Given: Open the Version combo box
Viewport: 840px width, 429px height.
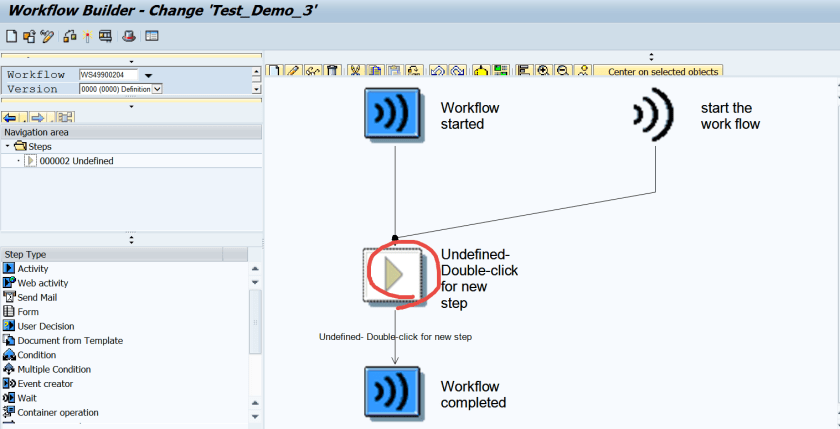Looking at the screenshot, I should click(x=121, y=89).
